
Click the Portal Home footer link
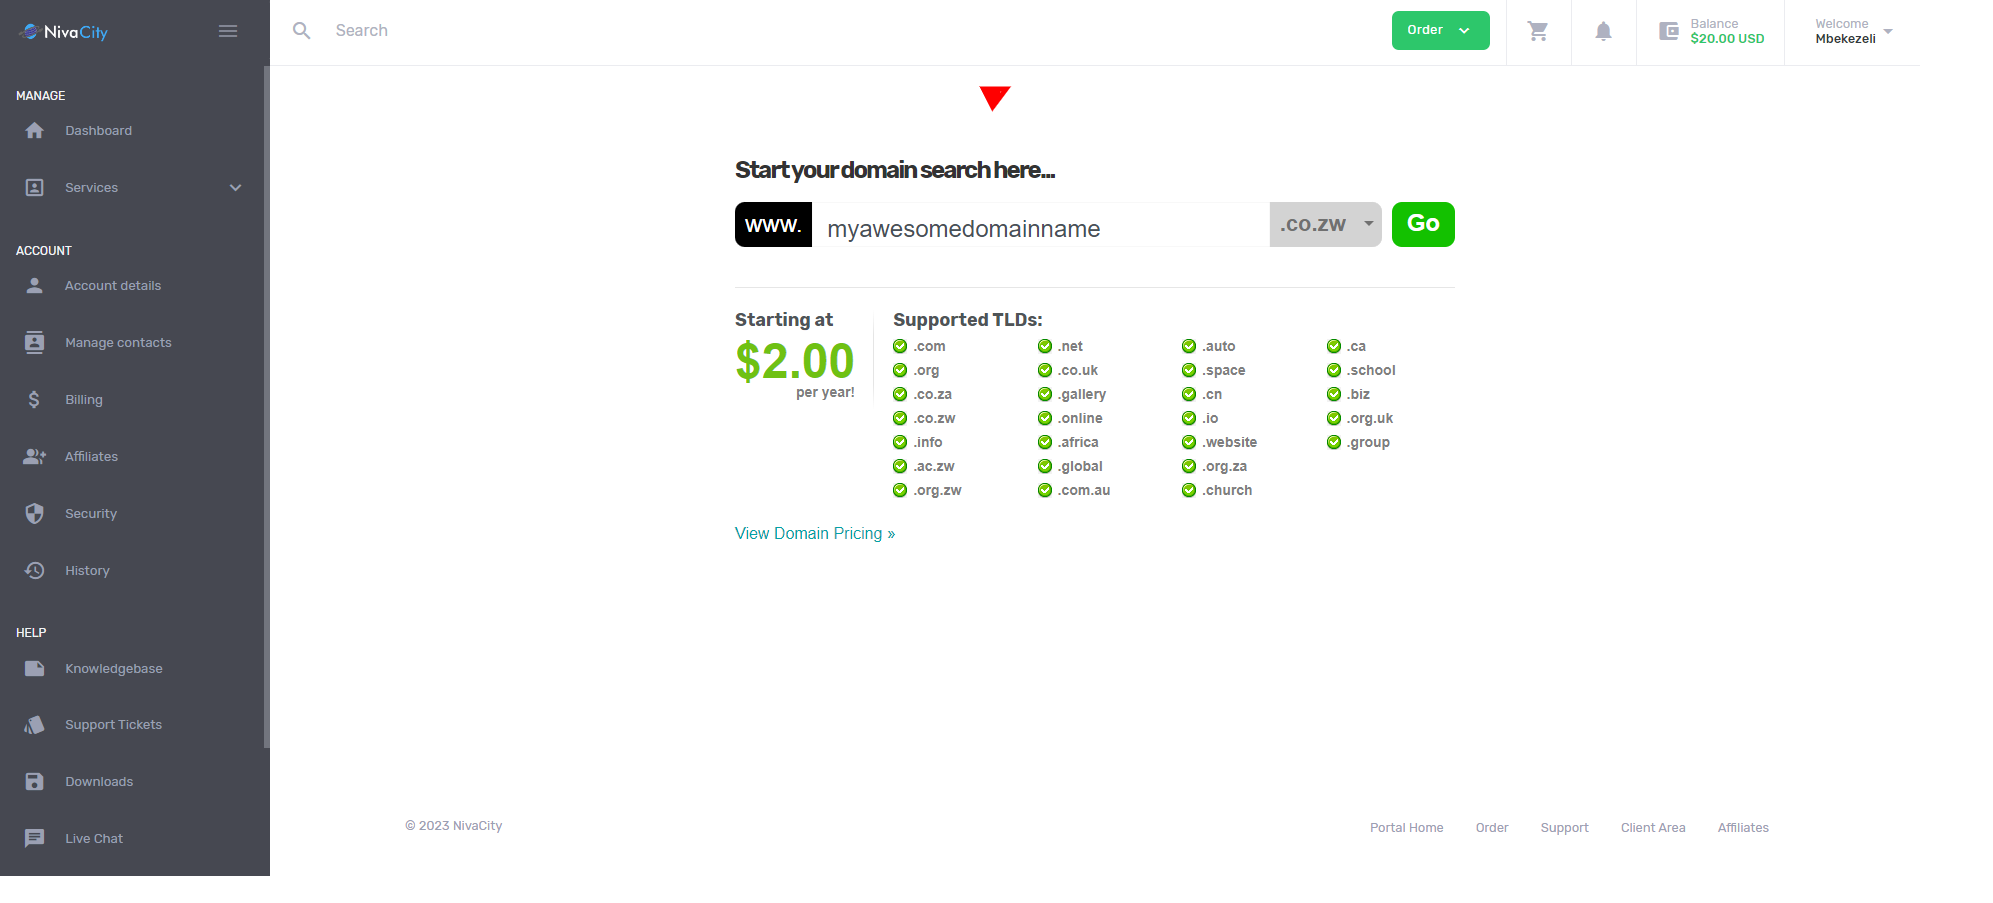click(x=1406, y=828)
